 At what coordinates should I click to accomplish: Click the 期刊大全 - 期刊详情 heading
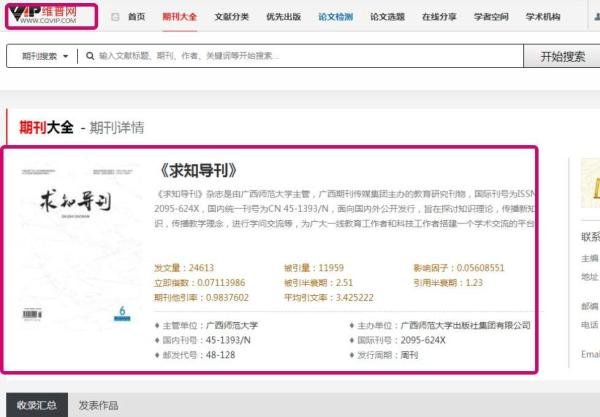(x=82, y=127)
